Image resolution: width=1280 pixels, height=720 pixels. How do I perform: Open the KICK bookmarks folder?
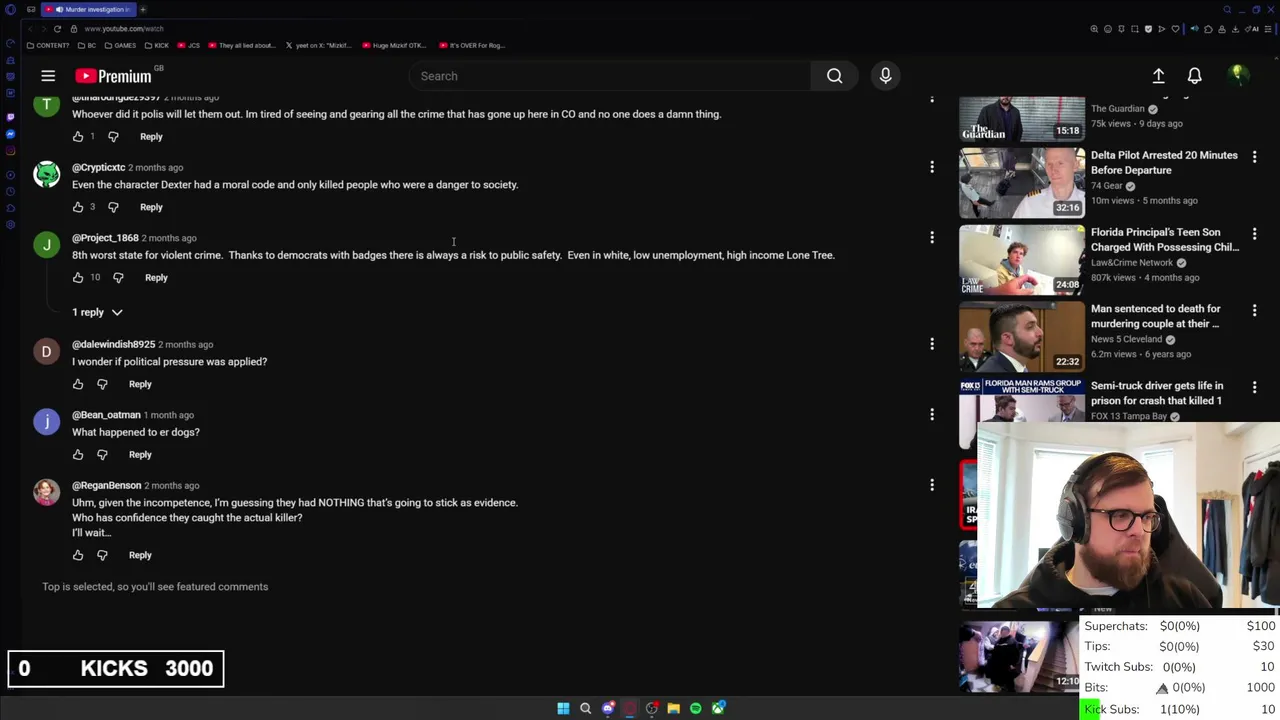tap(157, 45)
